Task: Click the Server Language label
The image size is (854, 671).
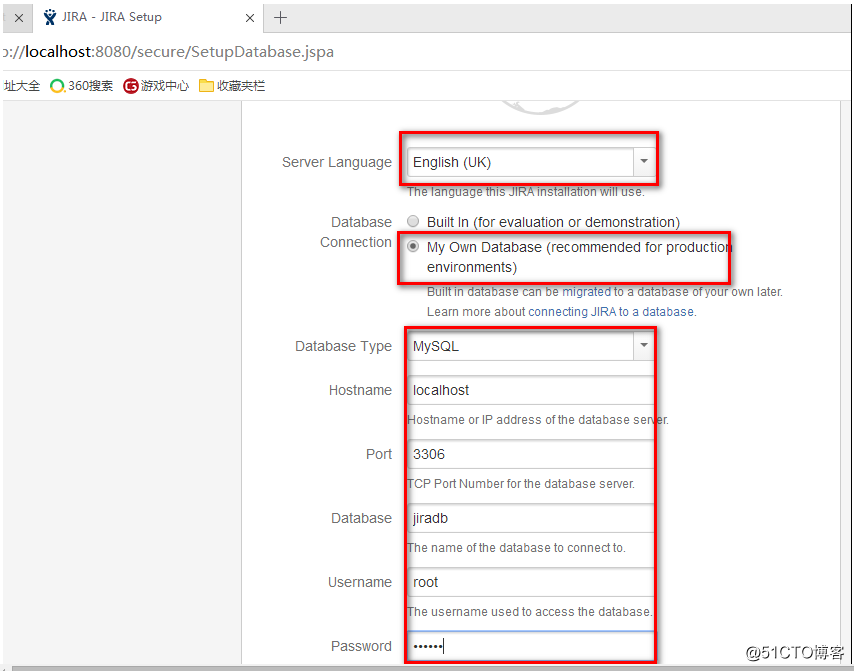Action: coord(337,162)
